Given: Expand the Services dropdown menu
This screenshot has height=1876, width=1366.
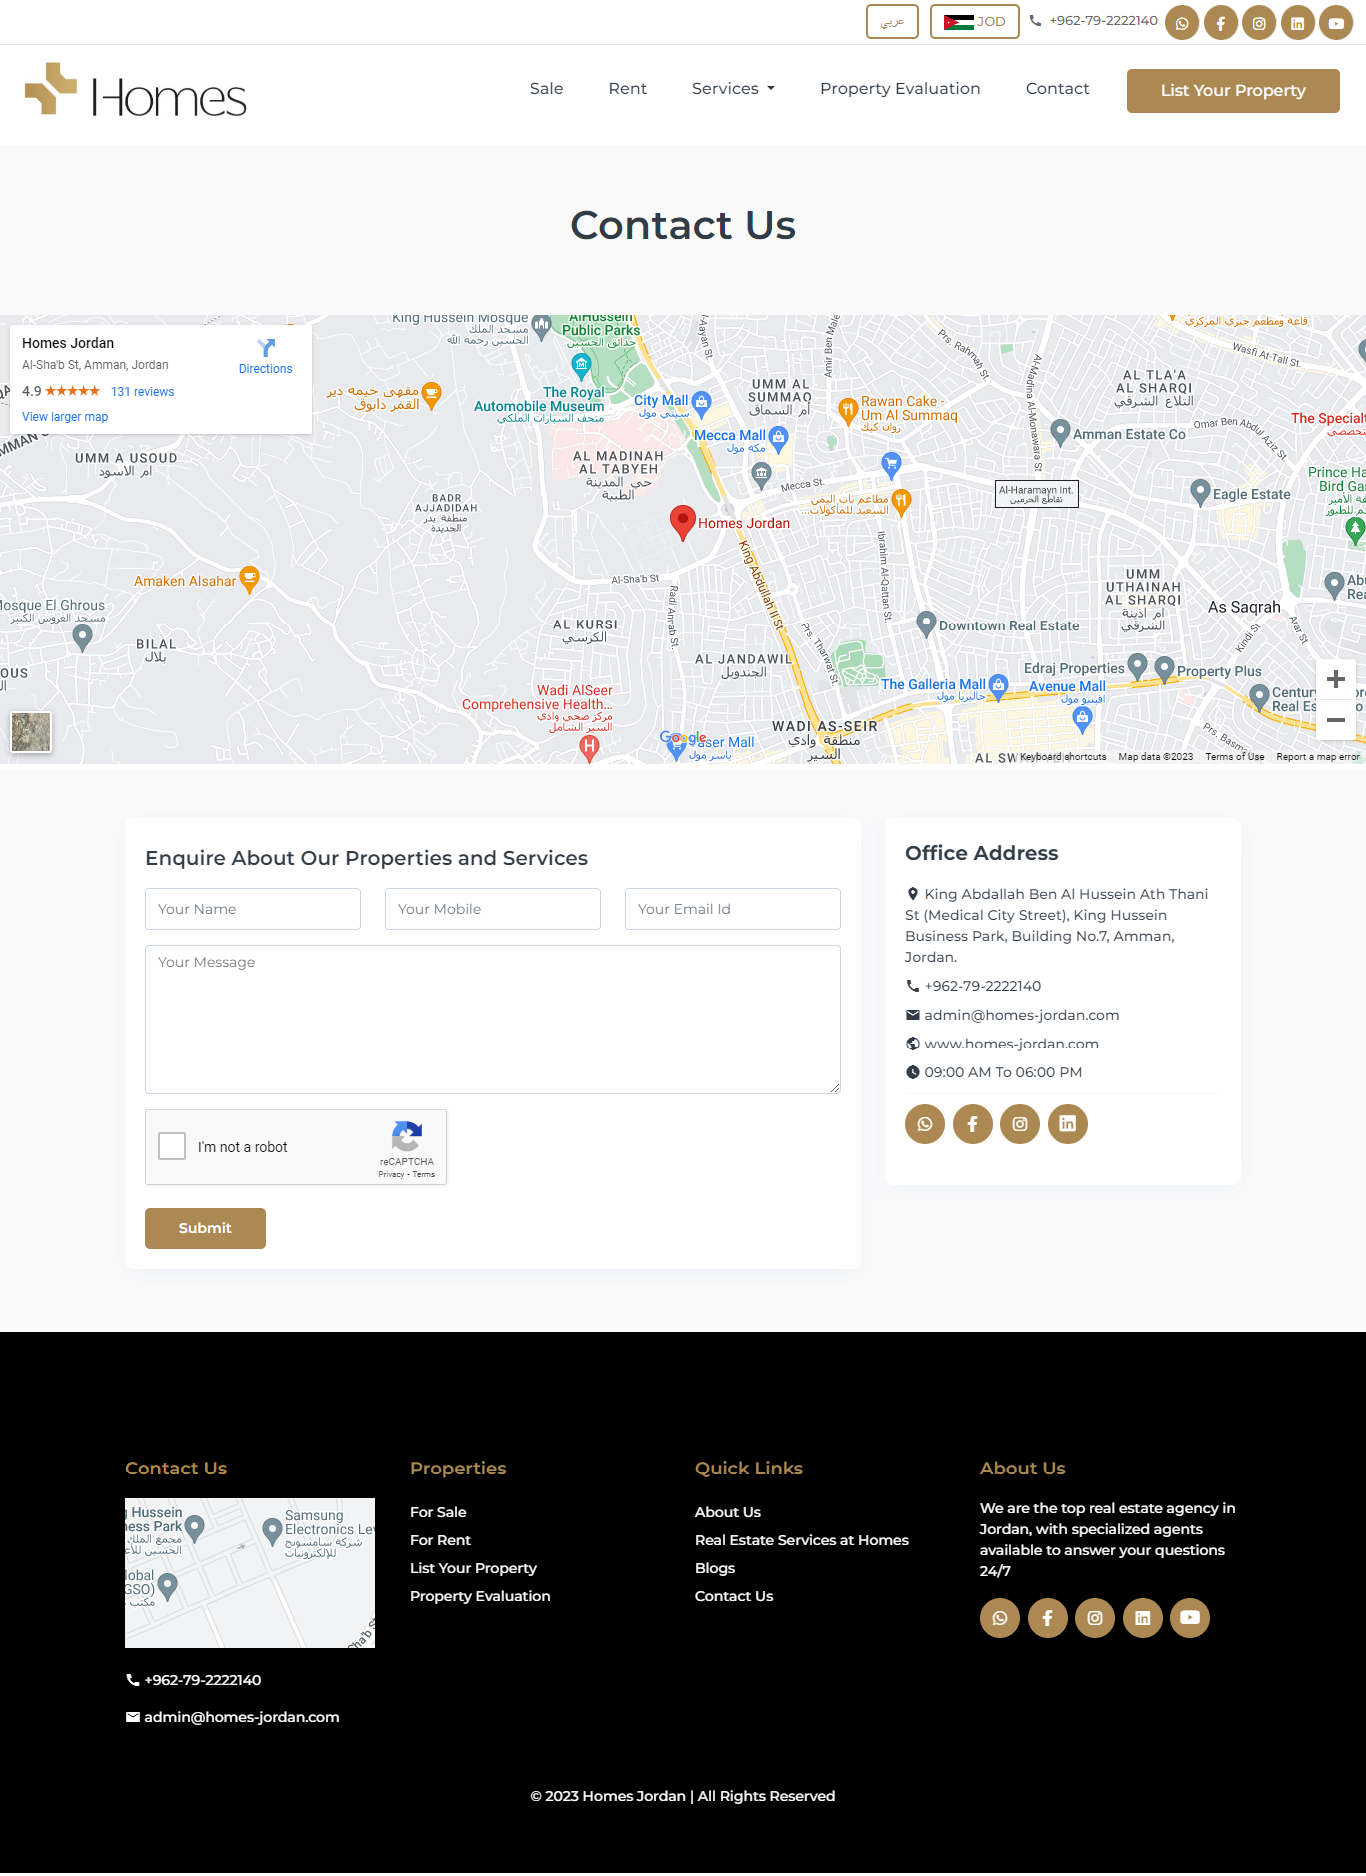Looking at the screenshot, I should 733,89.
